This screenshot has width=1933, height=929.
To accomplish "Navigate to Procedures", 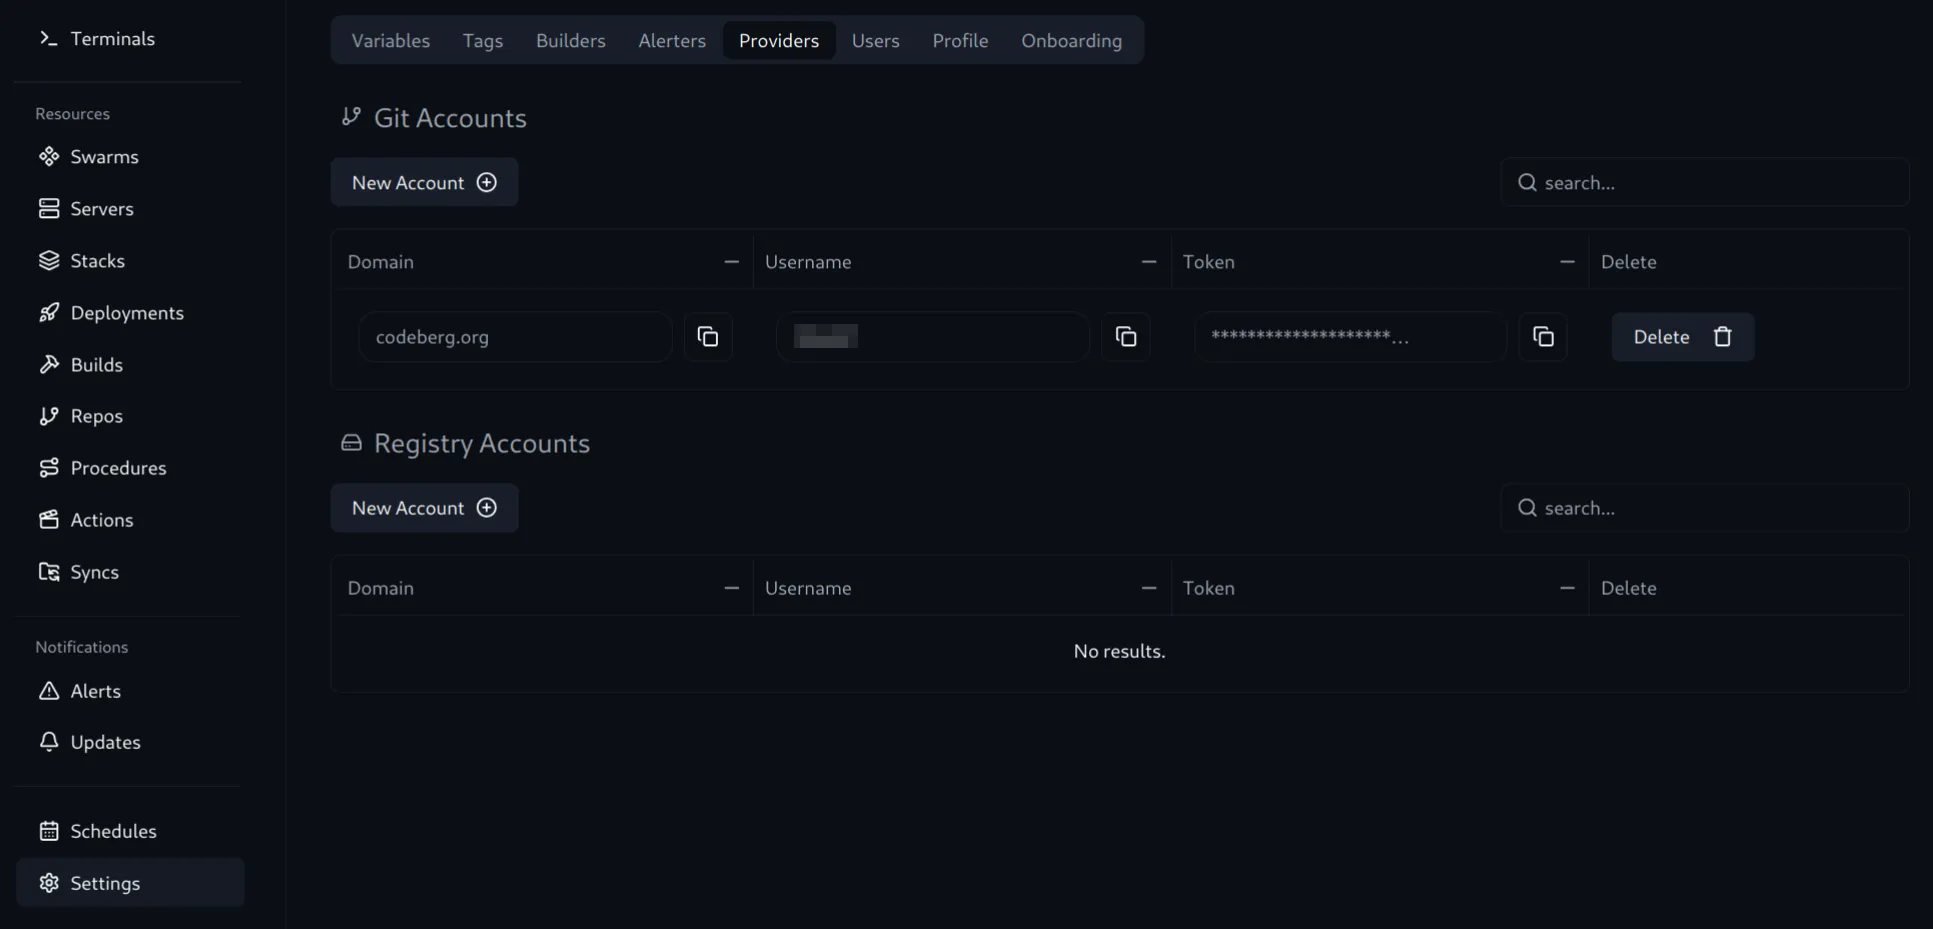I will (x=130, y=468).
